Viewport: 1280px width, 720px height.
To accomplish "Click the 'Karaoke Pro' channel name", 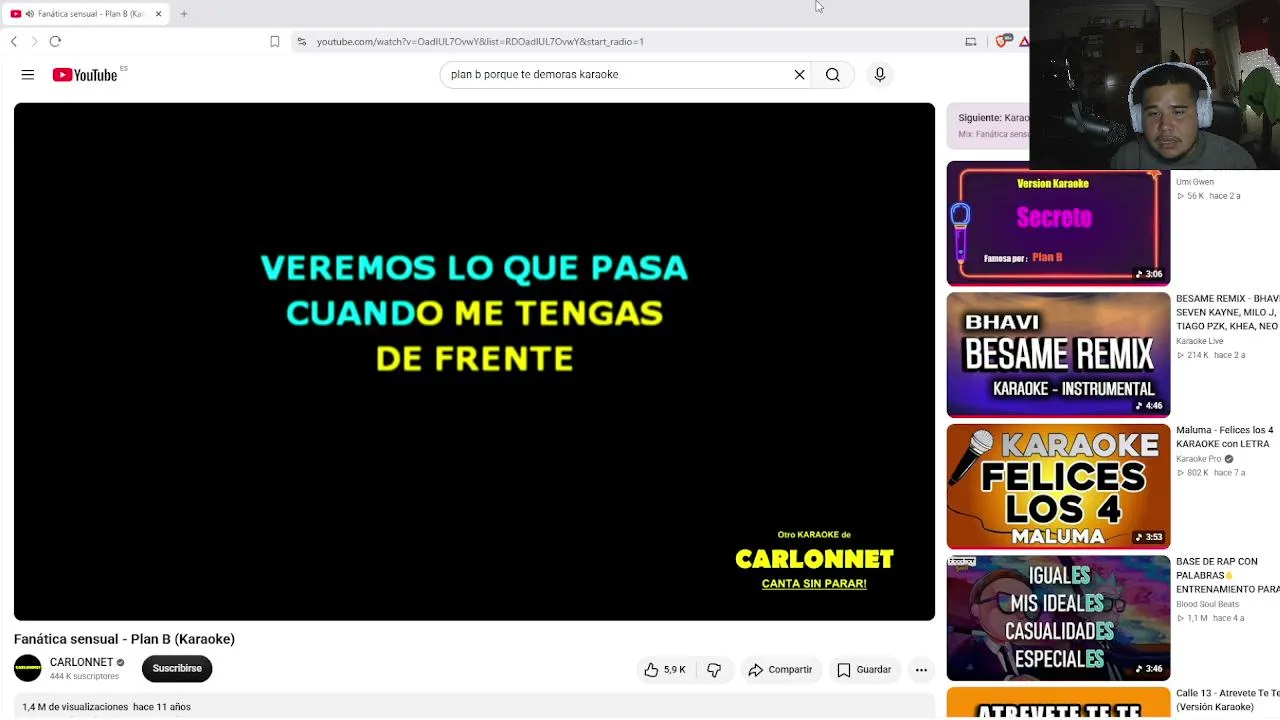I will (1199, 459).
